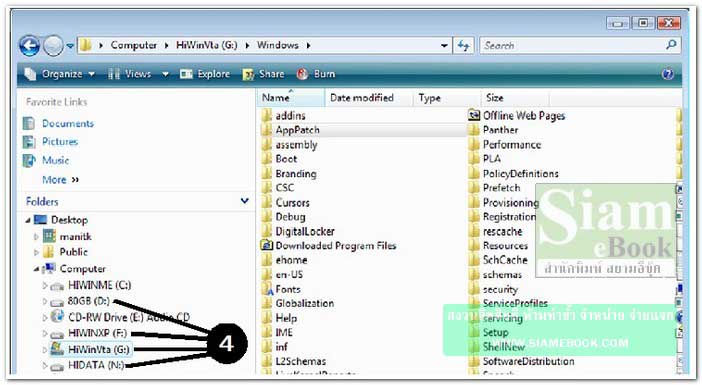Select Windows in the address breadcrumb
Viewport: 702px width, 385px height.
278,45
